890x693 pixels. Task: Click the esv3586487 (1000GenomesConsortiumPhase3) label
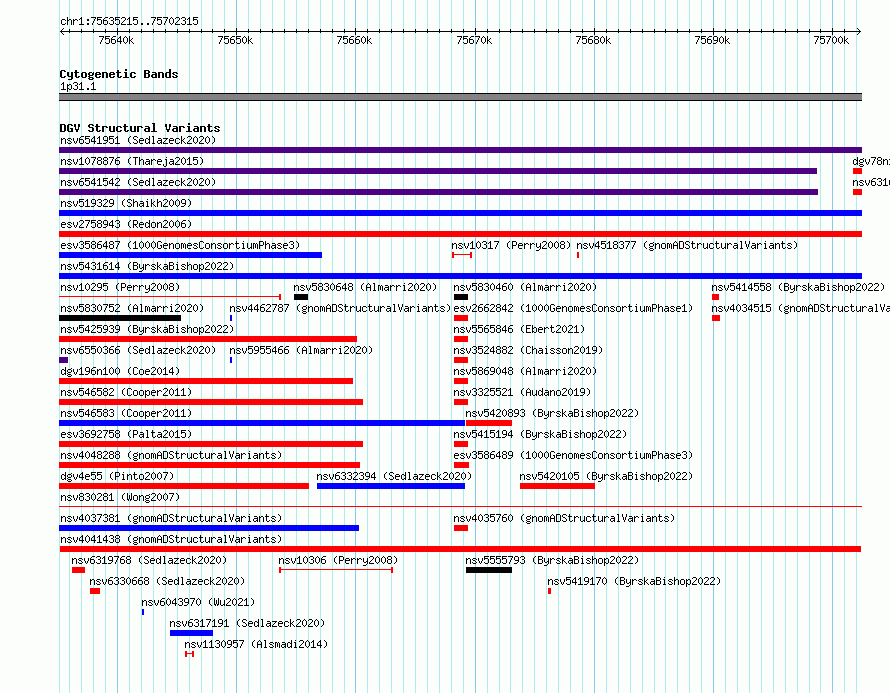(x=180, y=245)
